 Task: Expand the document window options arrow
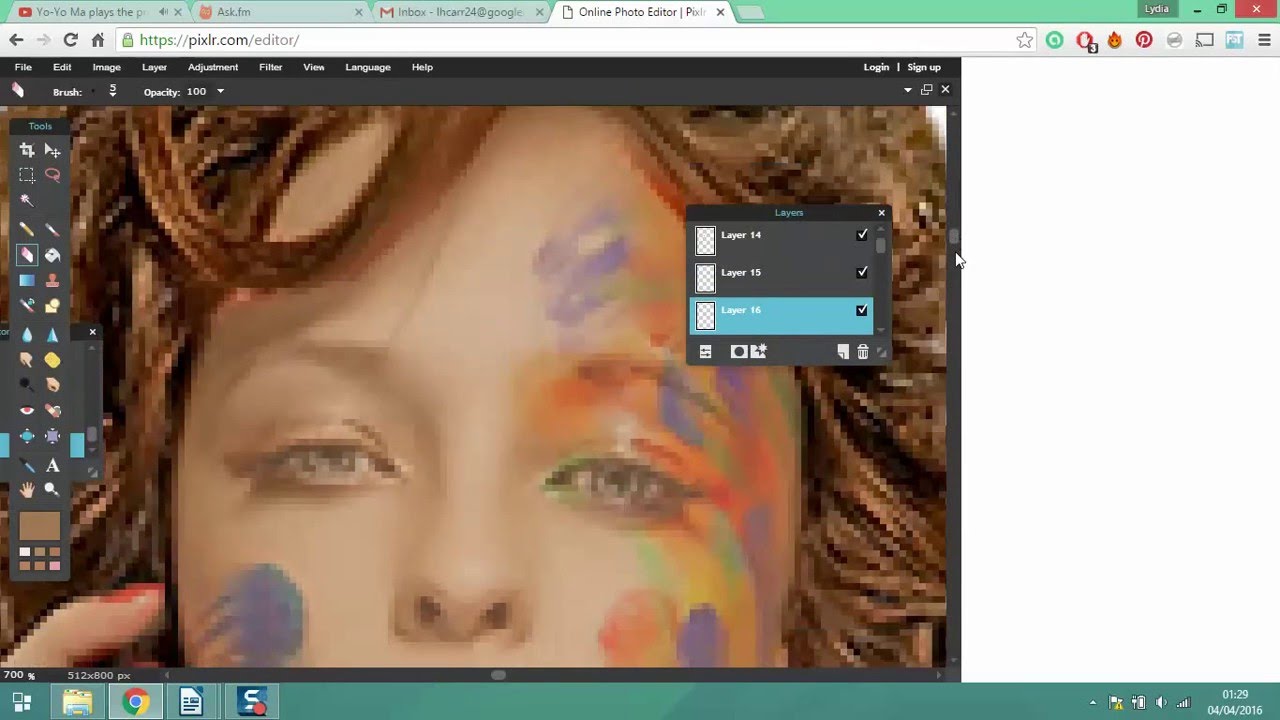point(908,90)
